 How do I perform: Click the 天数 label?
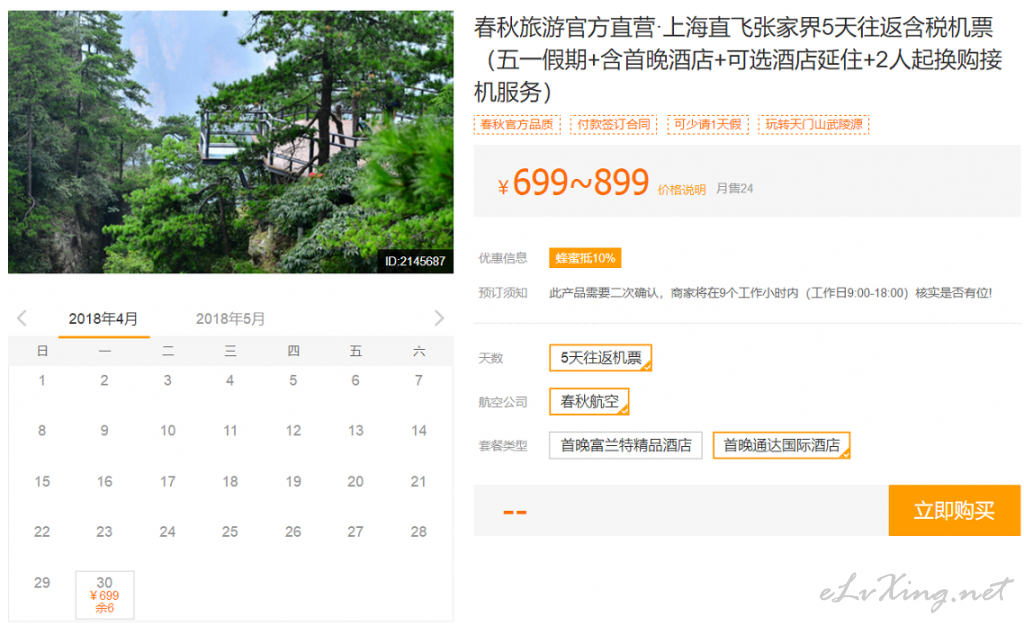[490, 359]
